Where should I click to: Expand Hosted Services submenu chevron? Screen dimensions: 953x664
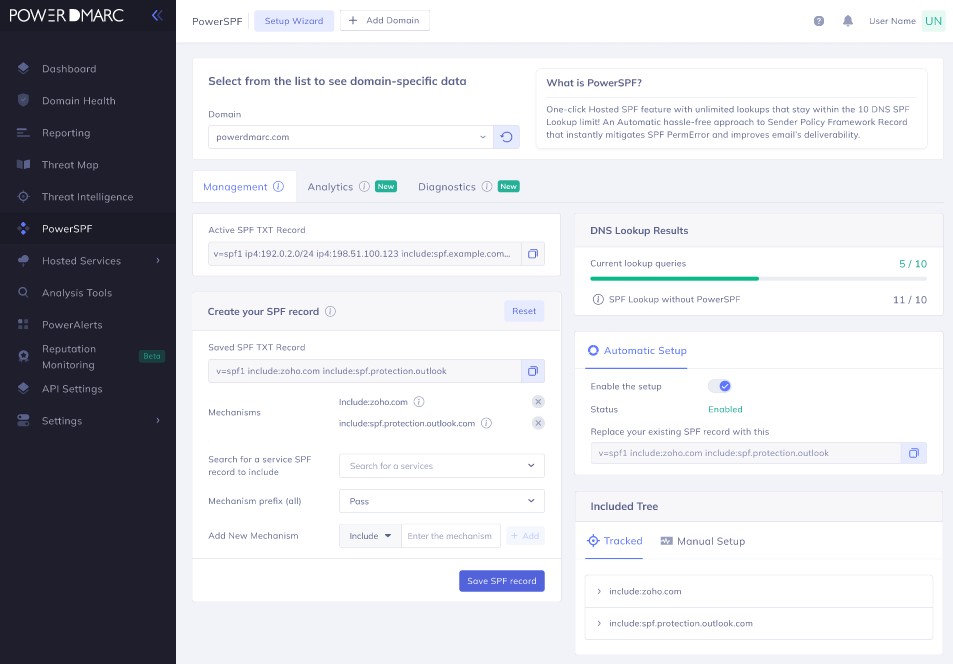click(158, 260)
